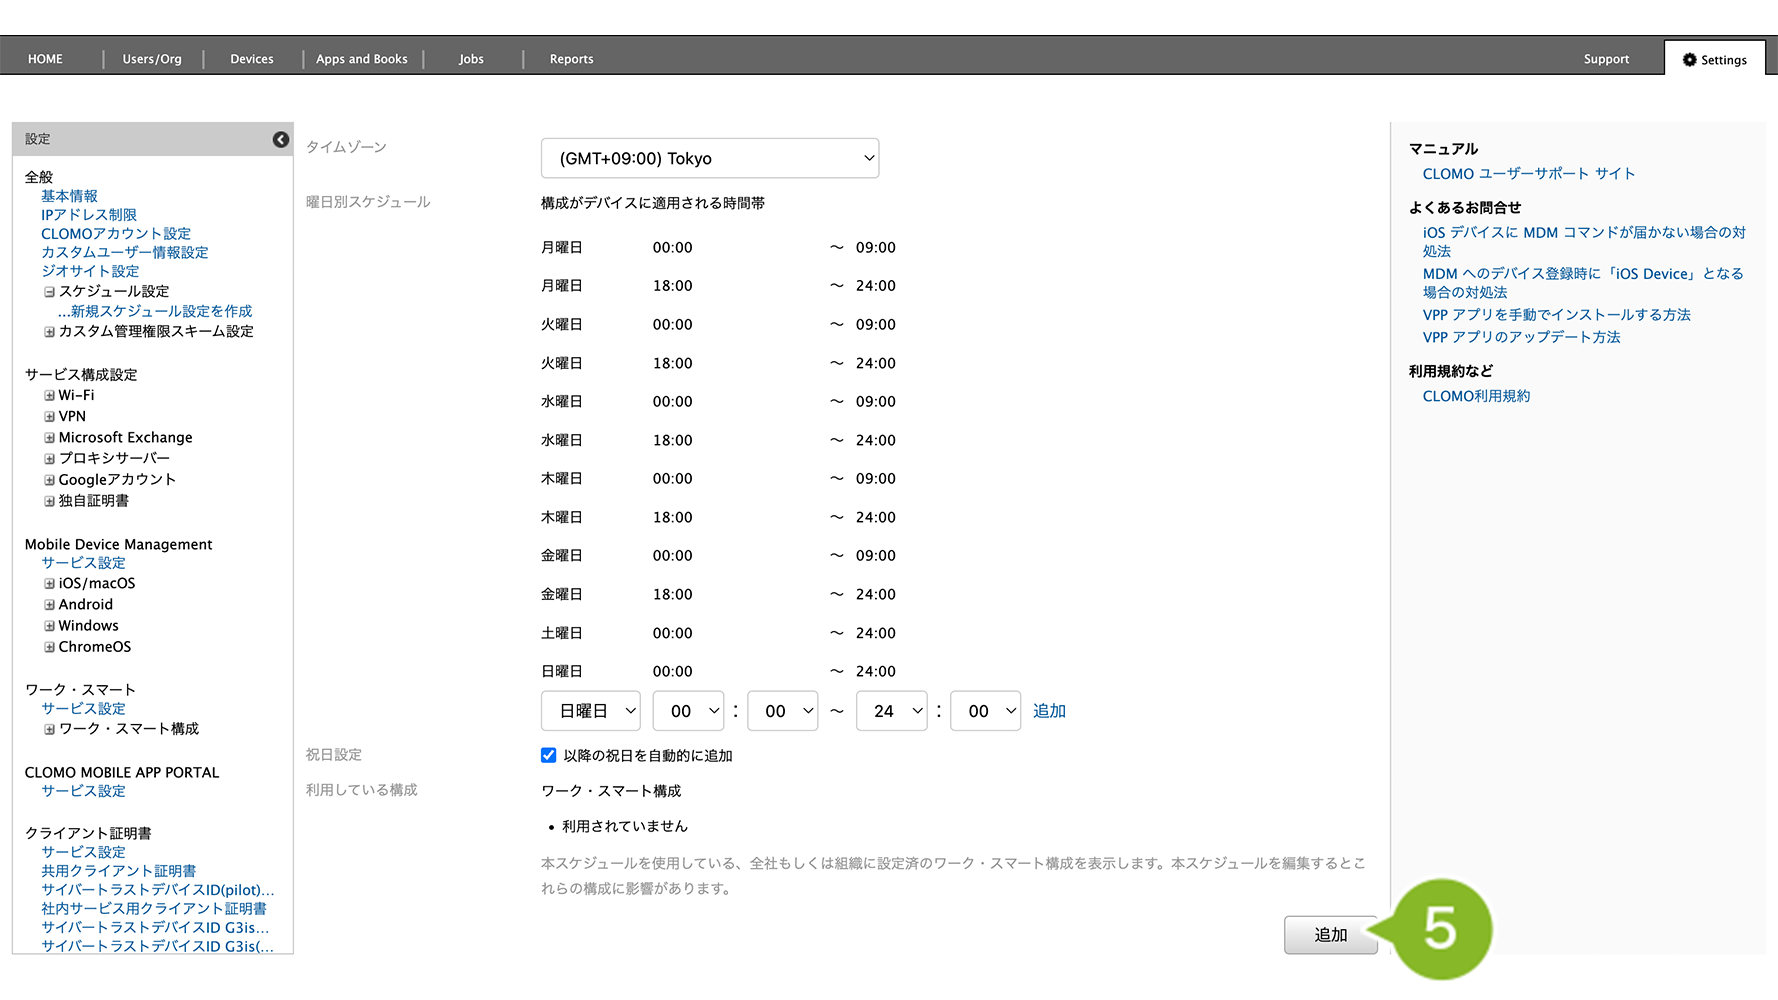Open CLOMO ユーザーサポート サイト link
The width and height of the screenshot is (1778, 1000).
(1528, 174)
